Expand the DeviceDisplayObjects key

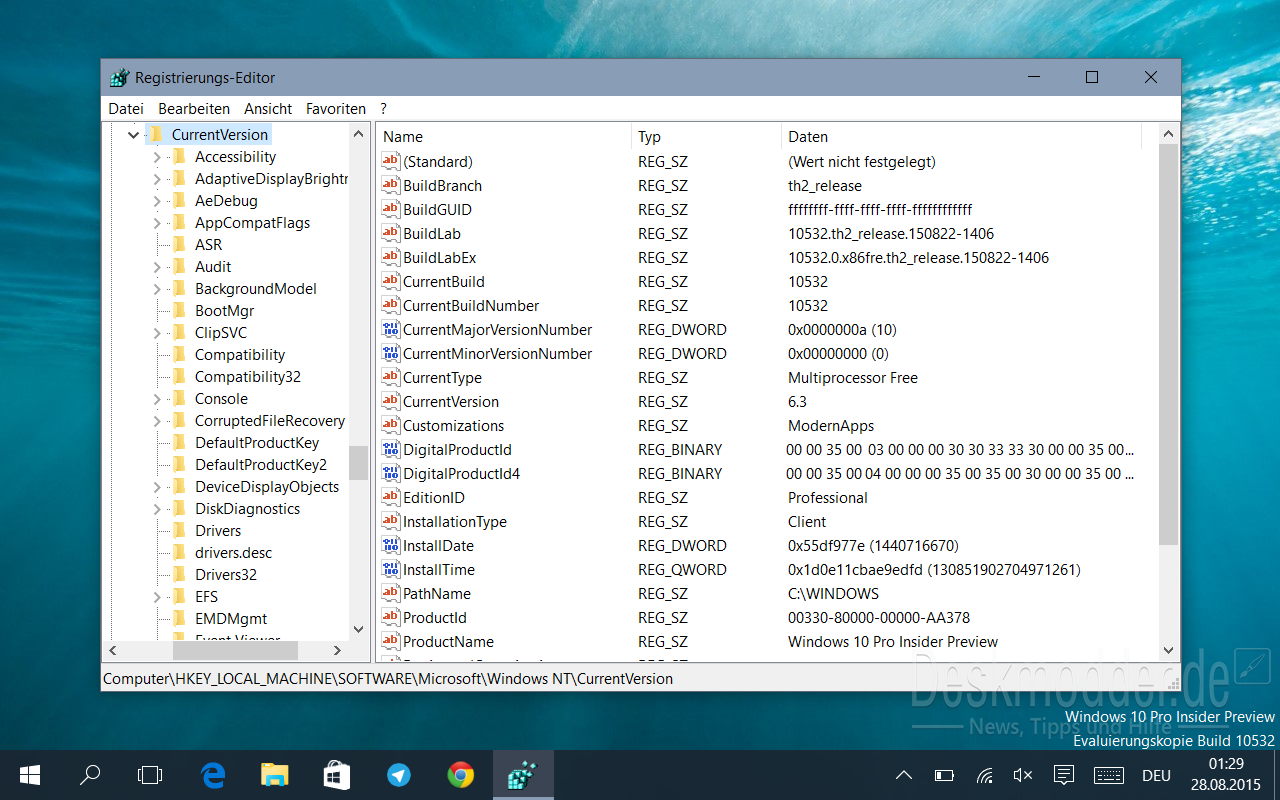coord(157,487)
